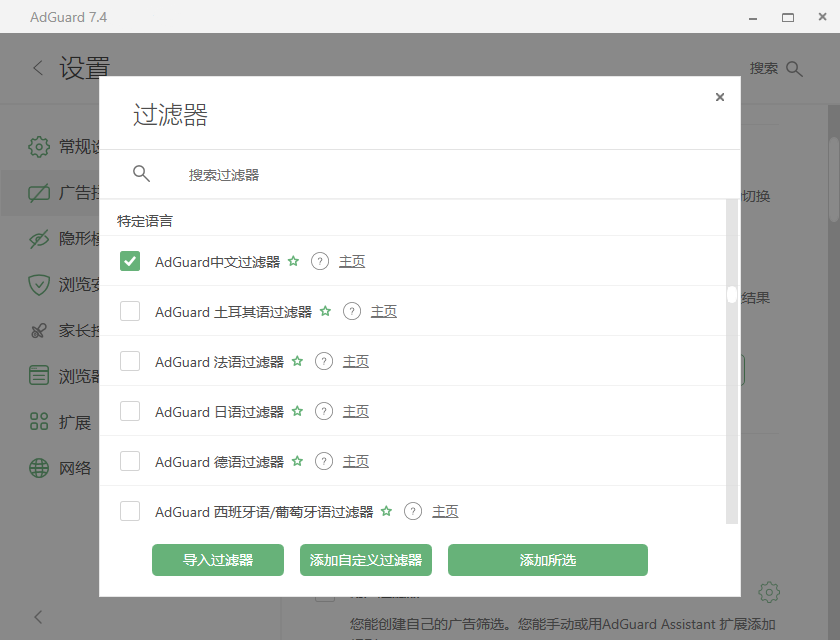The image size is (840, 640).
Task: Show help info for AdGuard 西班牙语/葡萄牙语过滤器
Action: click(x=412, y=511)
